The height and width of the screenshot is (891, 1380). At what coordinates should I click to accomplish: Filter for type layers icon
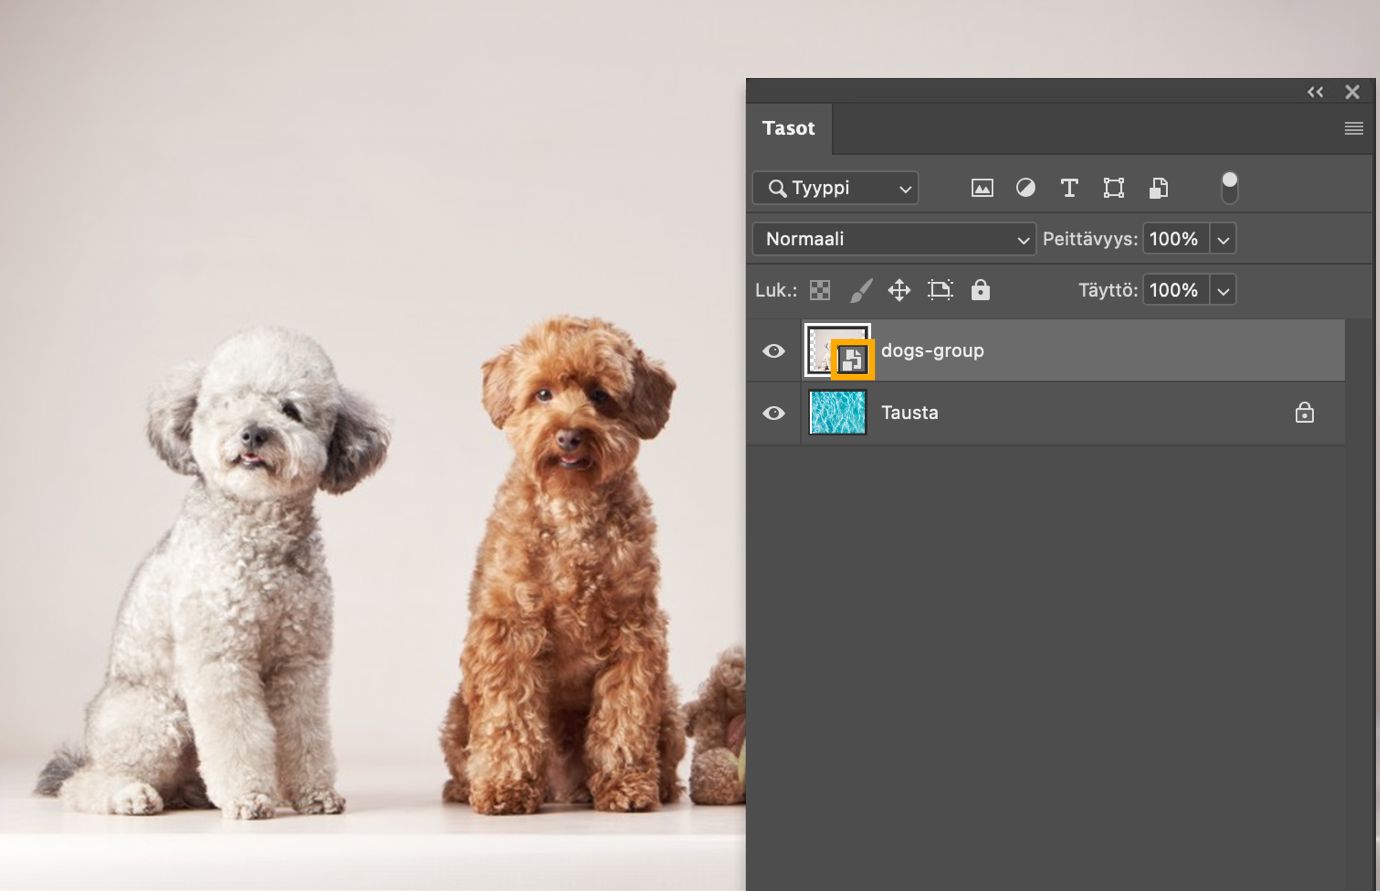1069,188
